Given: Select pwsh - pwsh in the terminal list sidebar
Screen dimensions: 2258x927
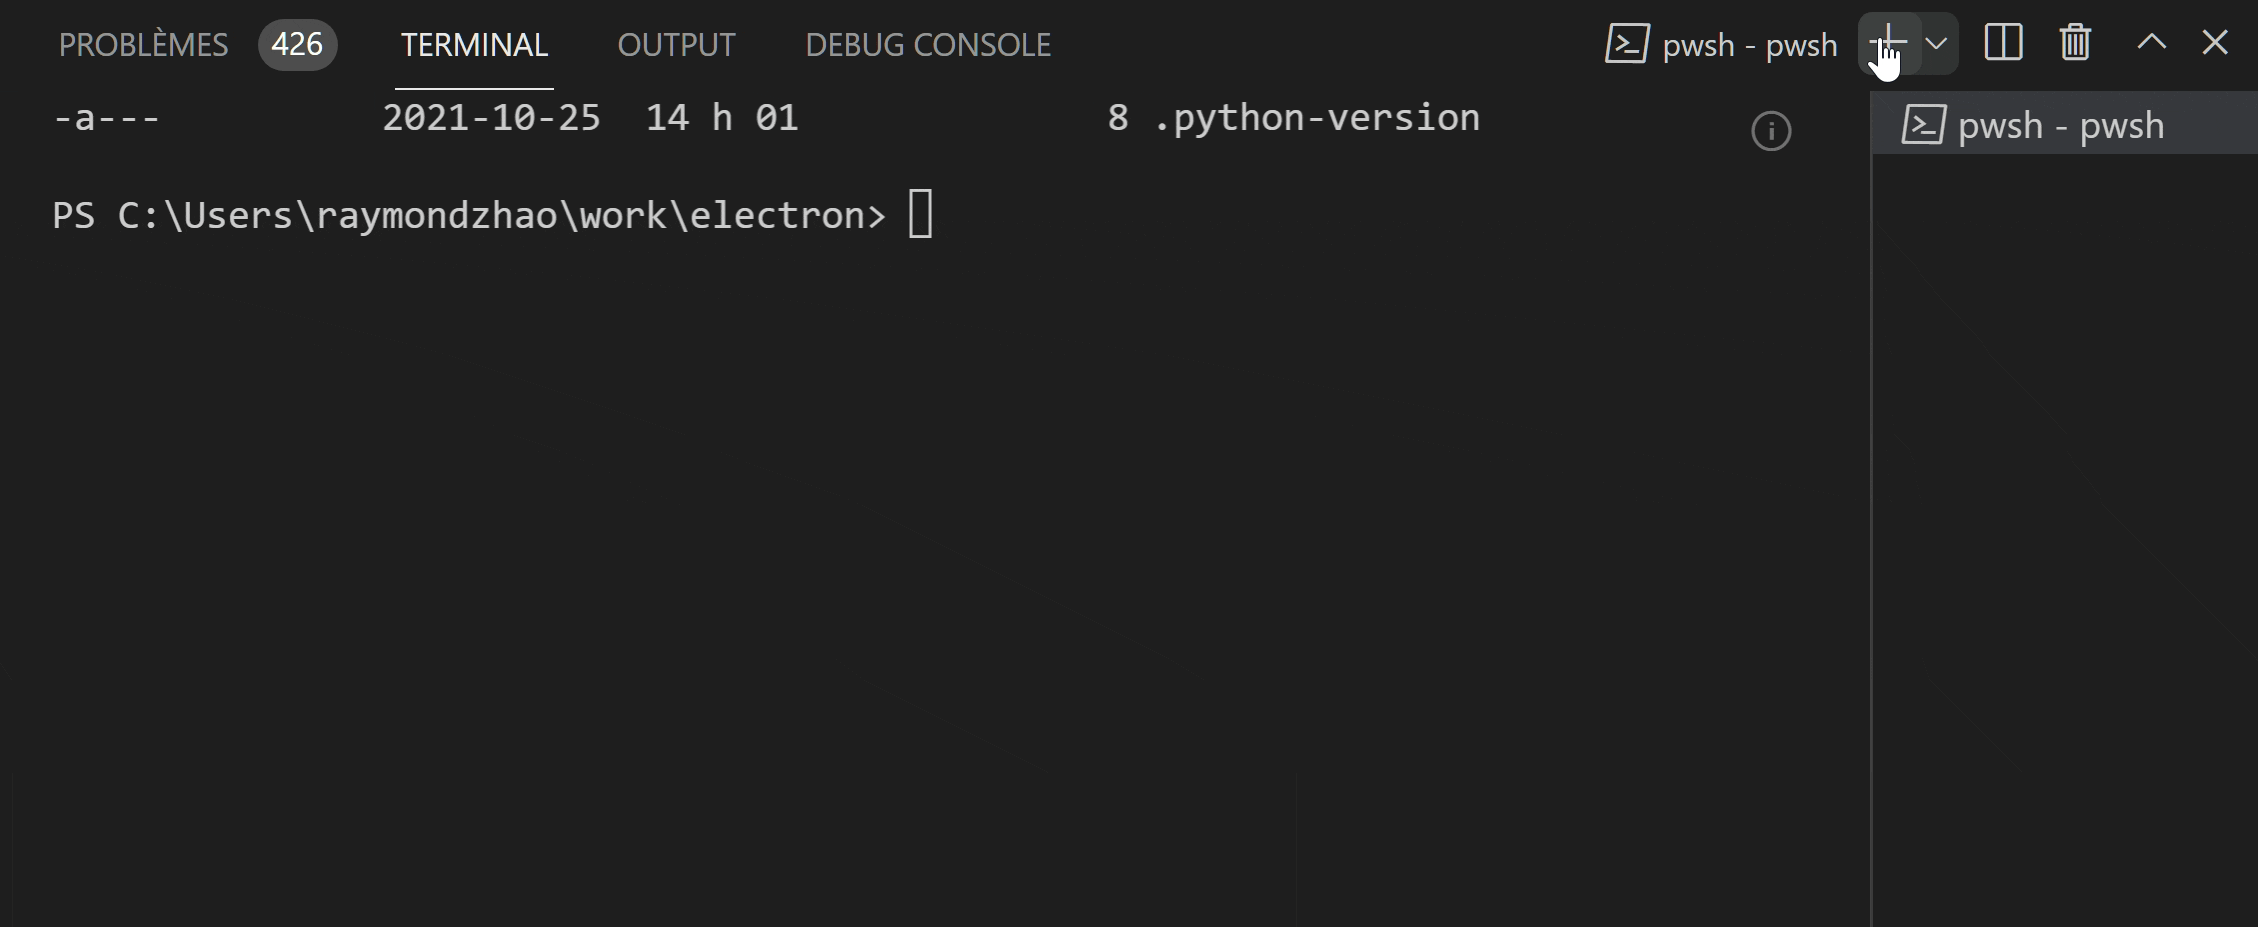Looking at the screenshot, I should (x=2060, y=124).
